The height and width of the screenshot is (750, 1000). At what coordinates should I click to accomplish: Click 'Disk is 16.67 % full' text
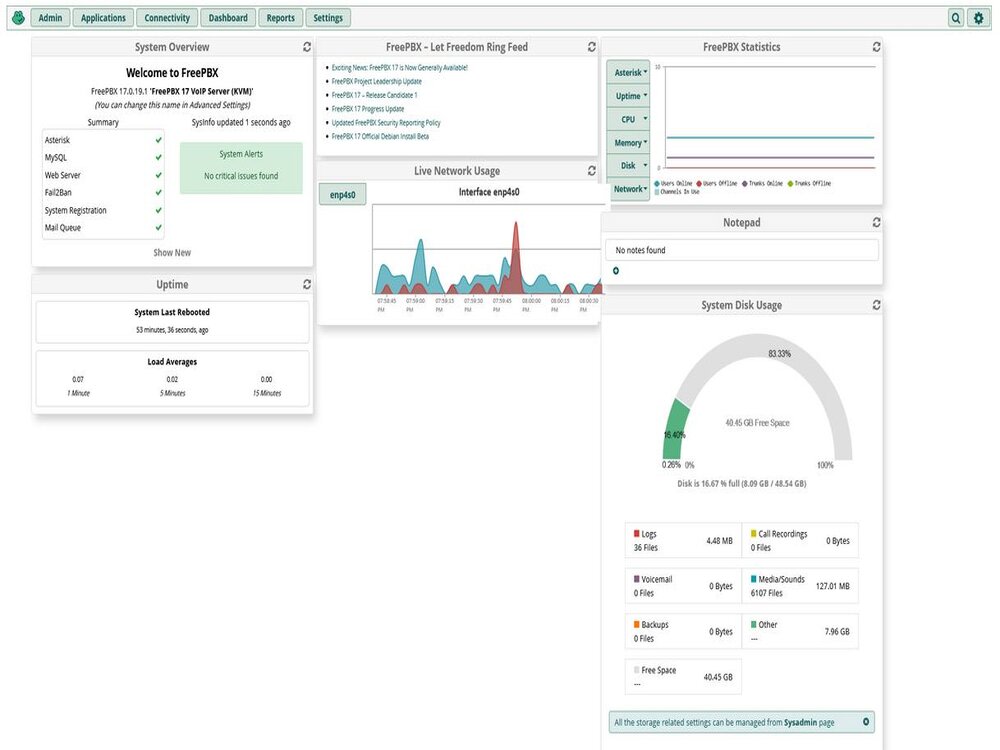pyautogui.click(x=741, y=483)
